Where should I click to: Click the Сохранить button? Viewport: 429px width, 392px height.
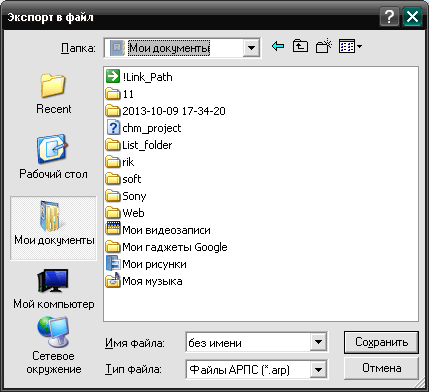381,342
